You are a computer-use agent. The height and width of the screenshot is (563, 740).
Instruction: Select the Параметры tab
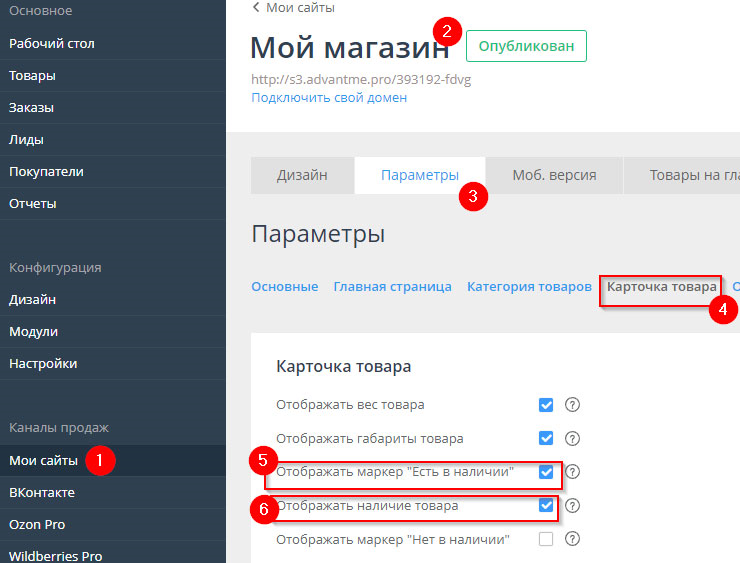tap(419, 175)
